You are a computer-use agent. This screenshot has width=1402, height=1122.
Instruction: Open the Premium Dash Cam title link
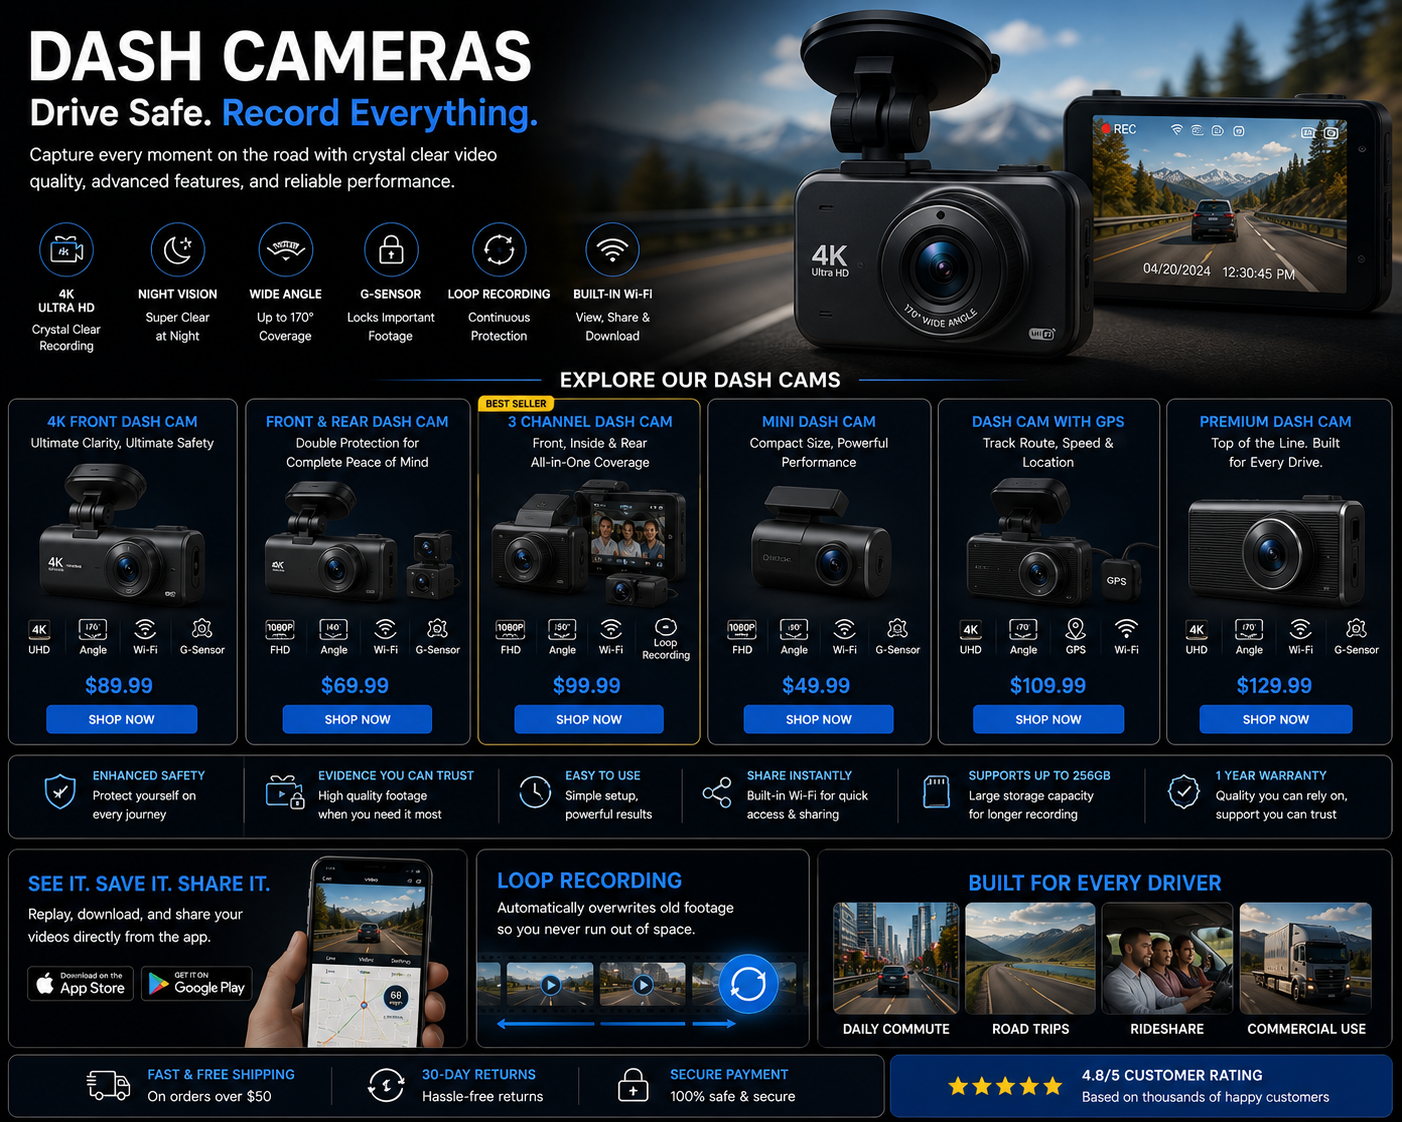pos(1275,422)
